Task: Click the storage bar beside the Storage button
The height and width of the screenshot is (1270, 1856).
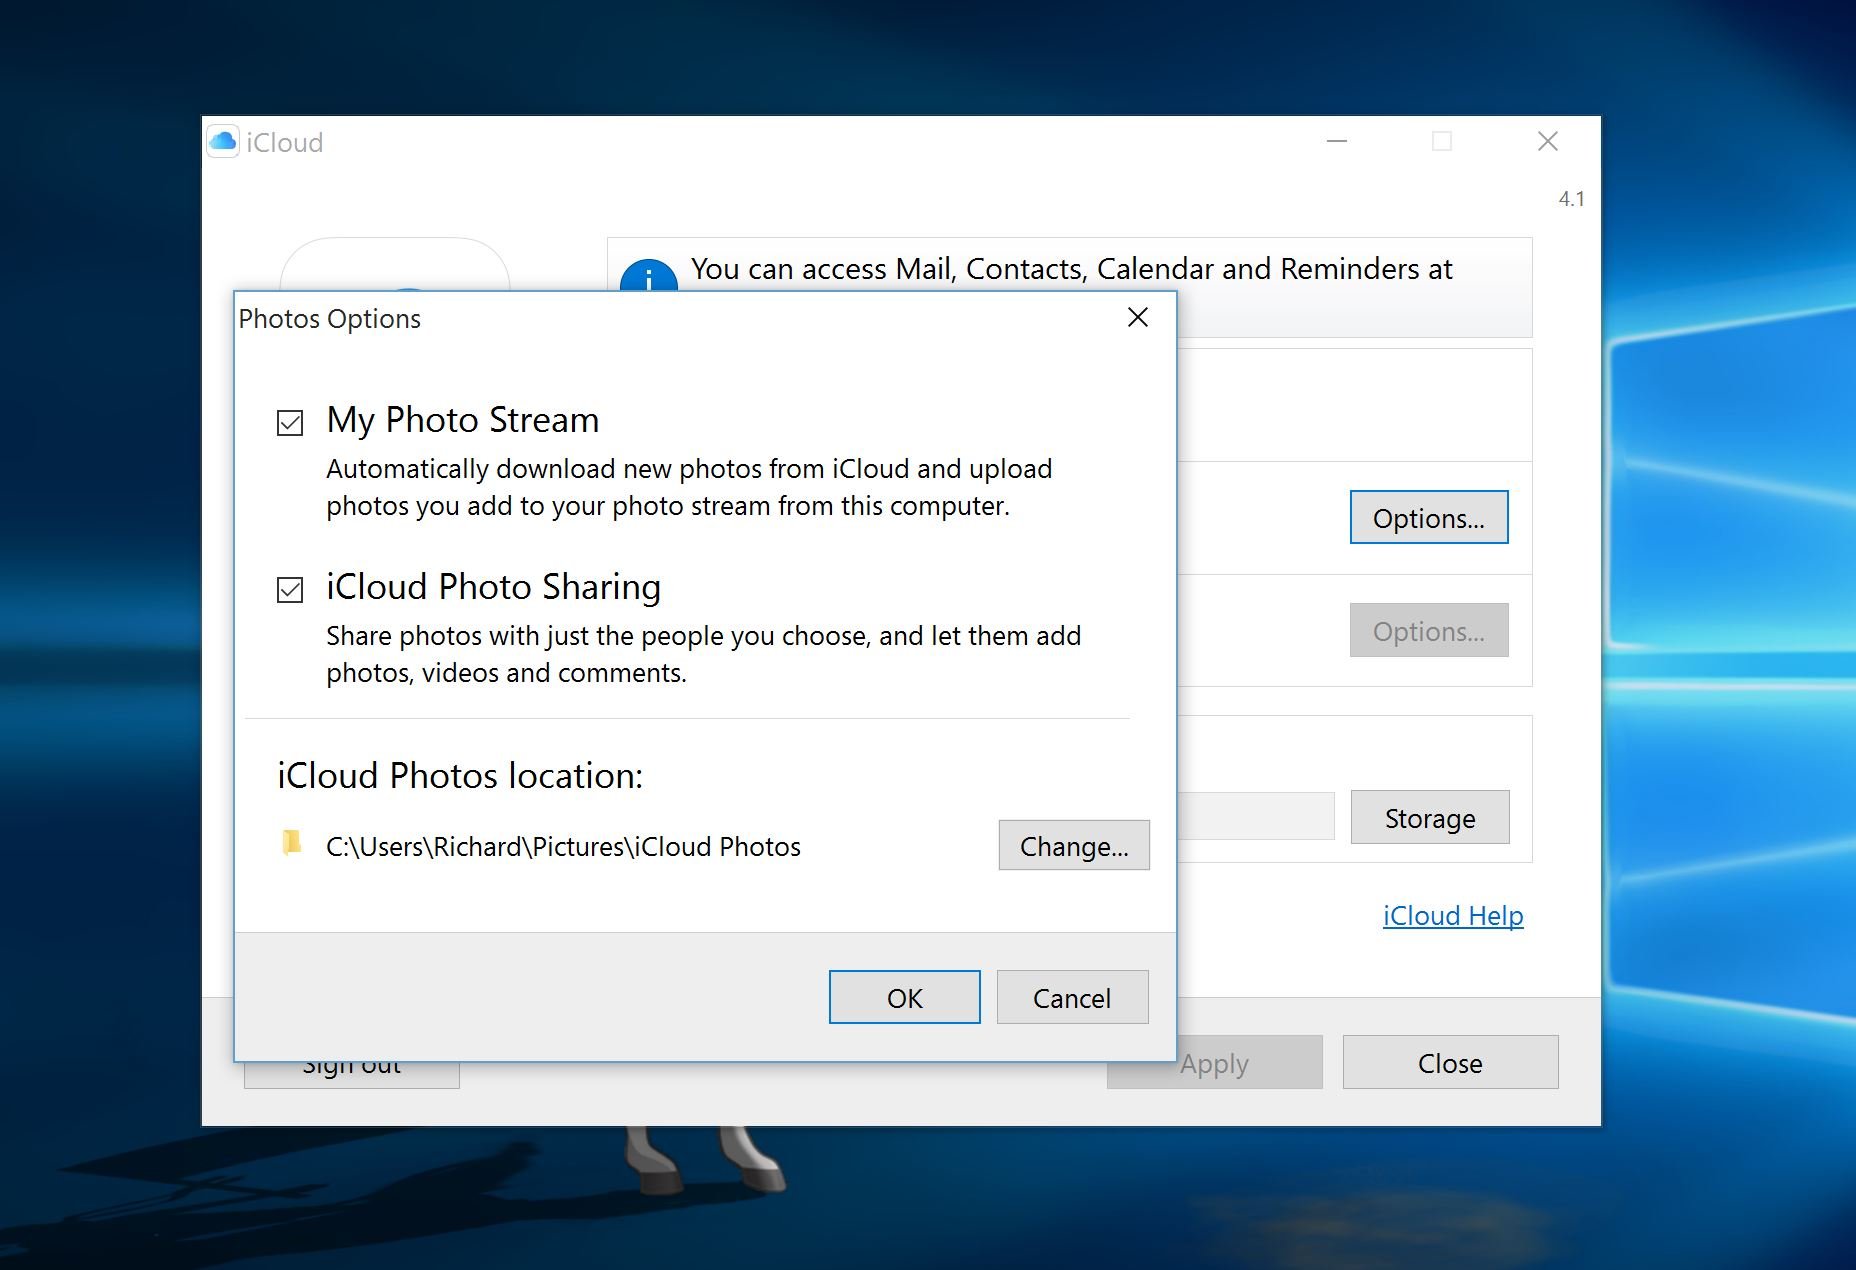Action: tap(1256, 816)
